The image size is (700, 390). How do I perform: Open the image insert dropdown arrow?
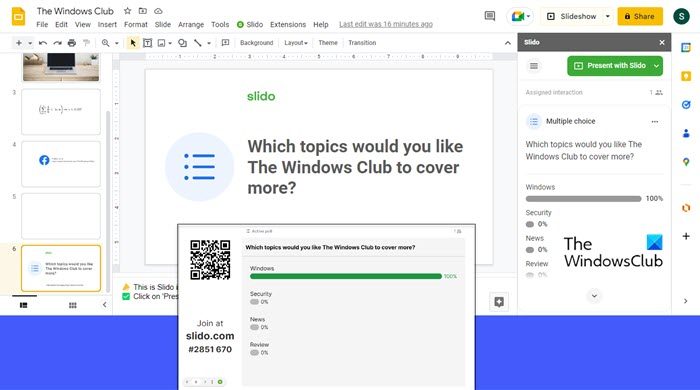point(170,43)
